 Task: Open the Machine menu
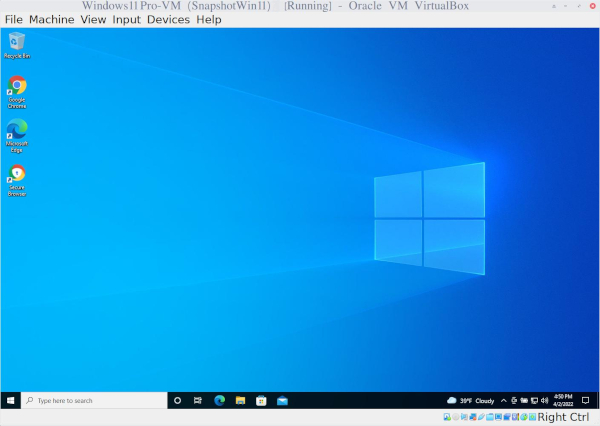(x=51, y=20)
